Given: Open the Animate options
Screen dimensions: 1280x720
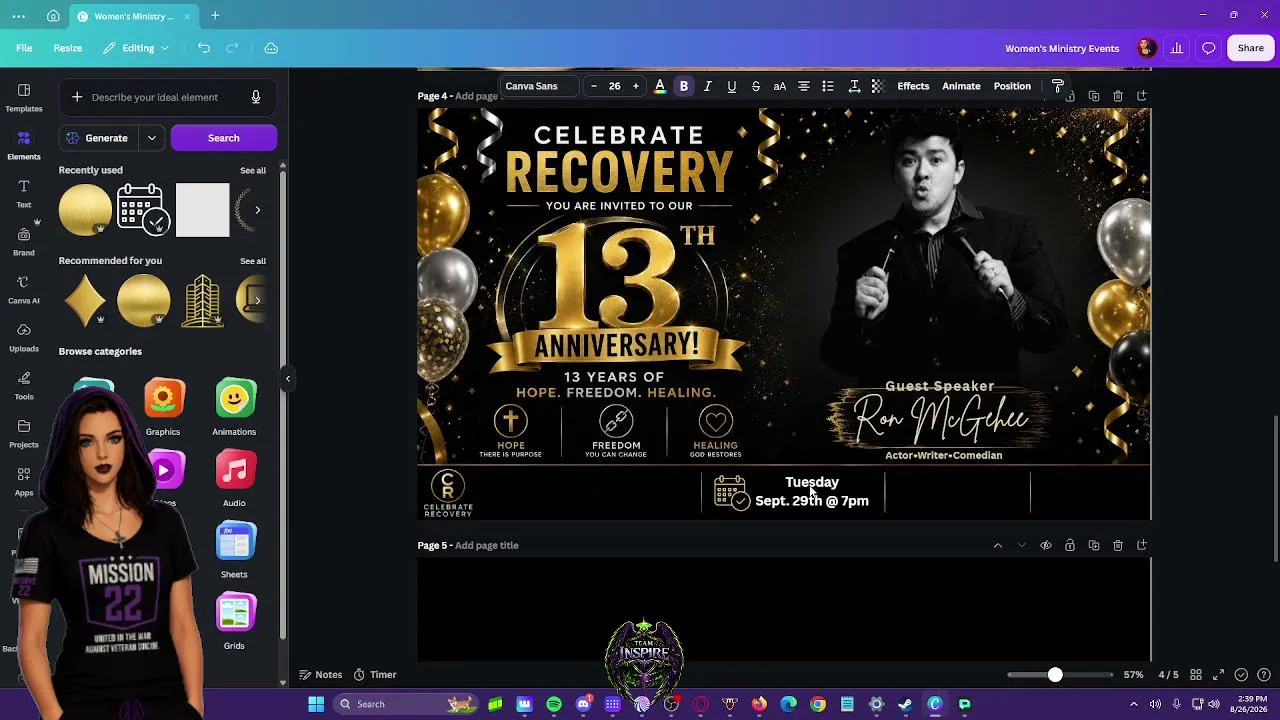Looking at the screenshot, I should [961, 86].
